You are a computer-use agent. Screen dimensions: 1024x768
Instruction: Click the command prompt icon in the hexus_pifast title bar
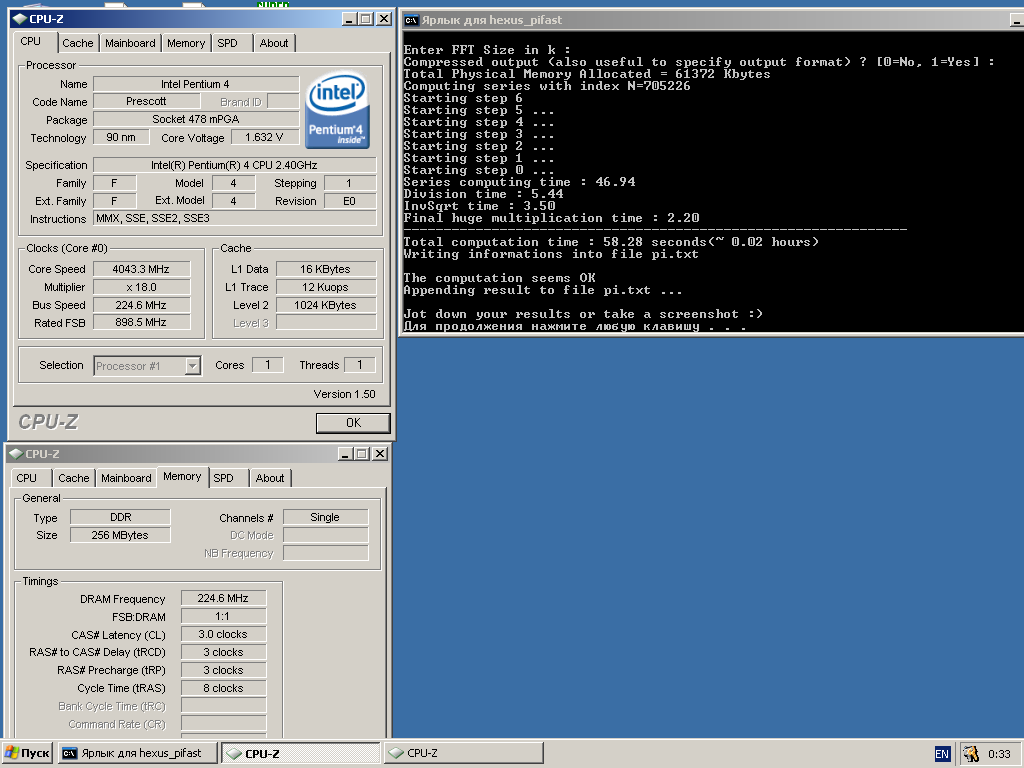(411, 20)
